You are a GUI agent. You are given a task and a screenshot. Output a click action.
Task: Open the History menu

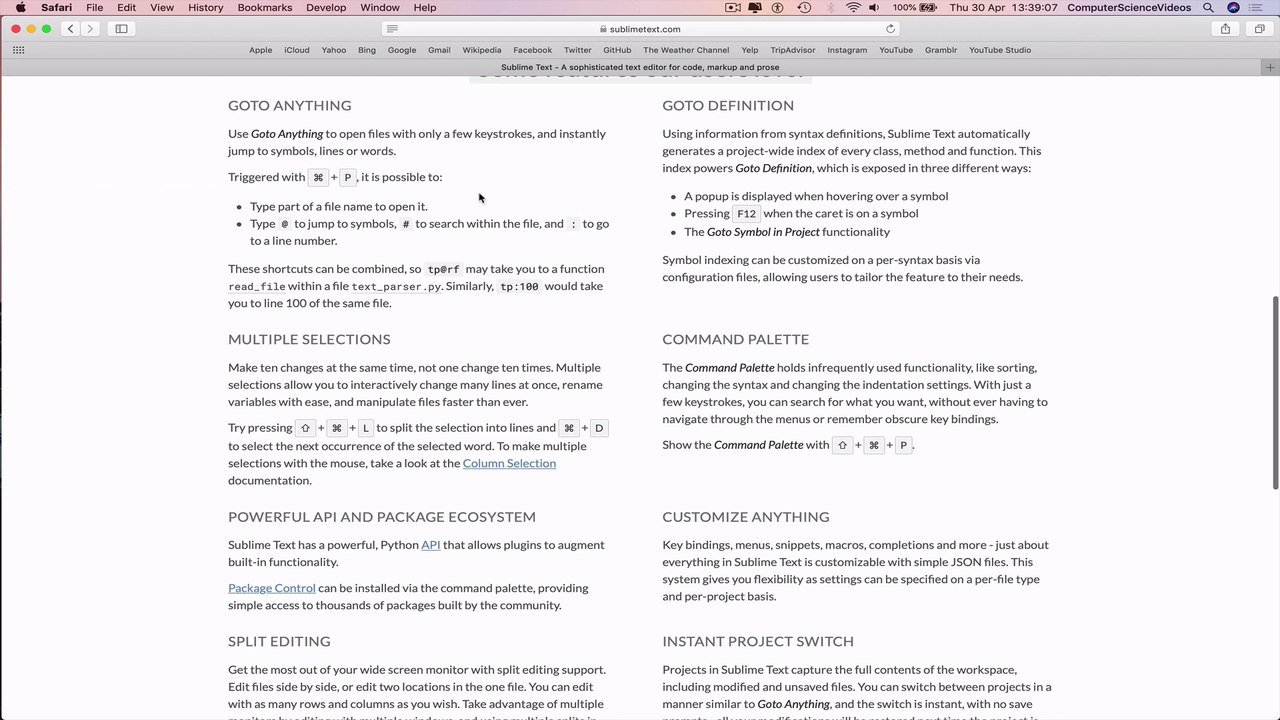(x=206, y=8)
